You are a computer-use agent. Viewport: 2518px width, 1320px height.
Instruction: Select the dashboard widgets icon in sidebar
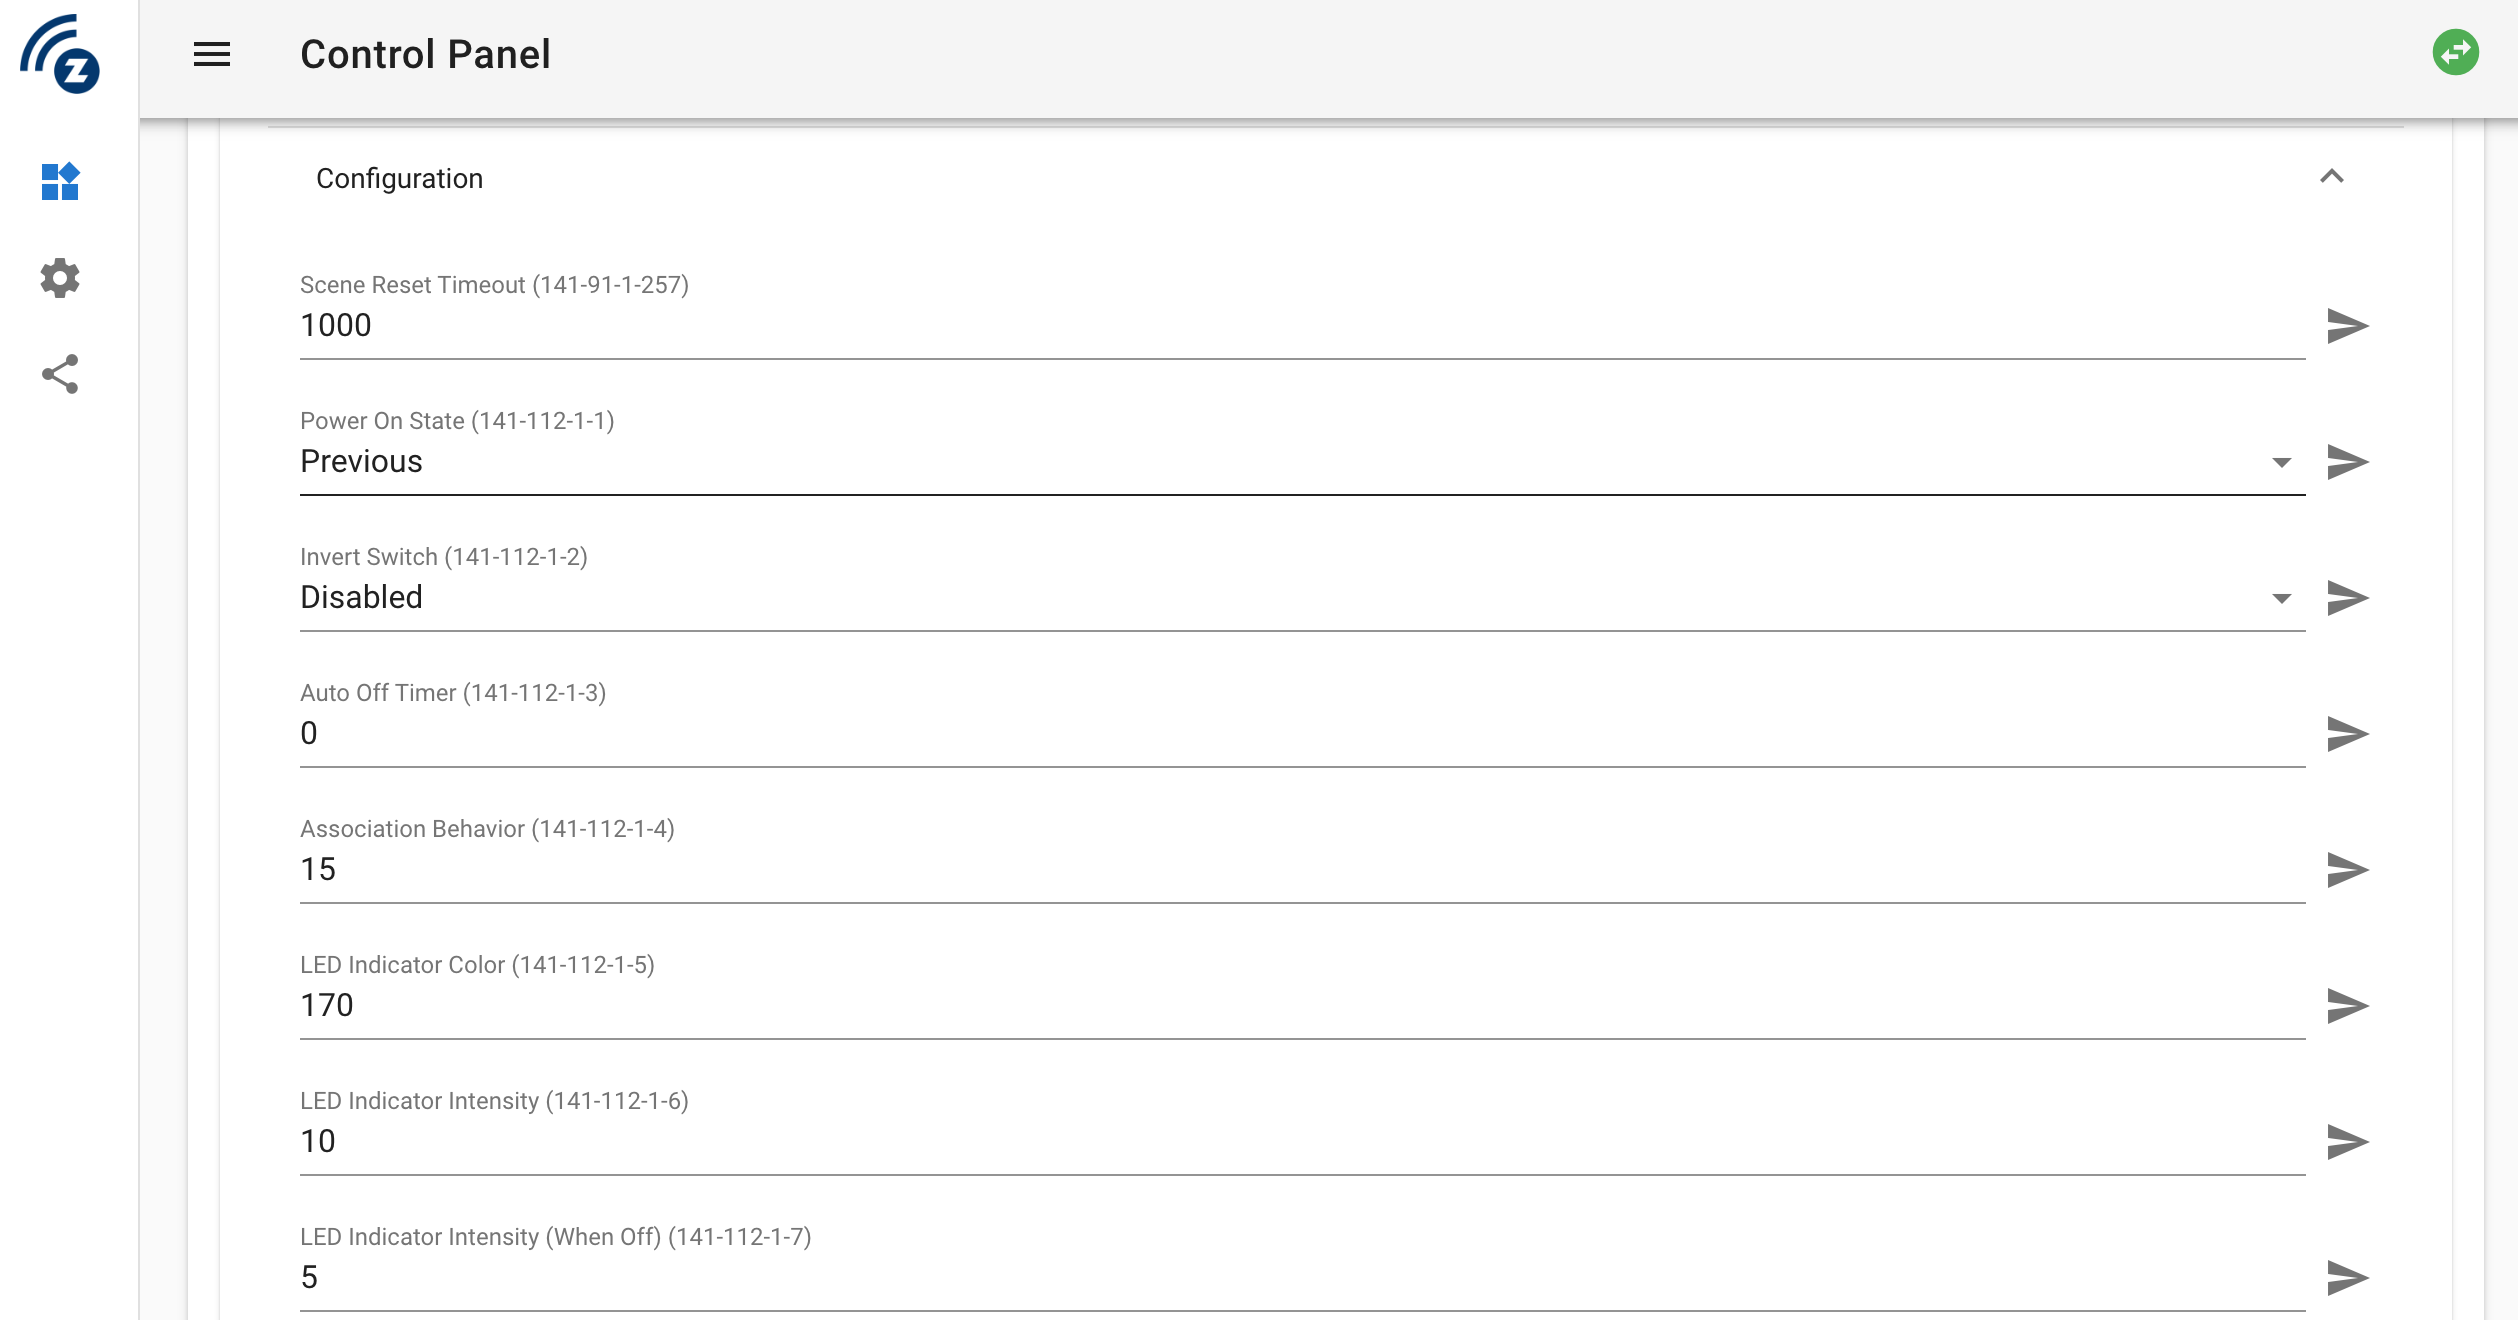click(60, 180)
